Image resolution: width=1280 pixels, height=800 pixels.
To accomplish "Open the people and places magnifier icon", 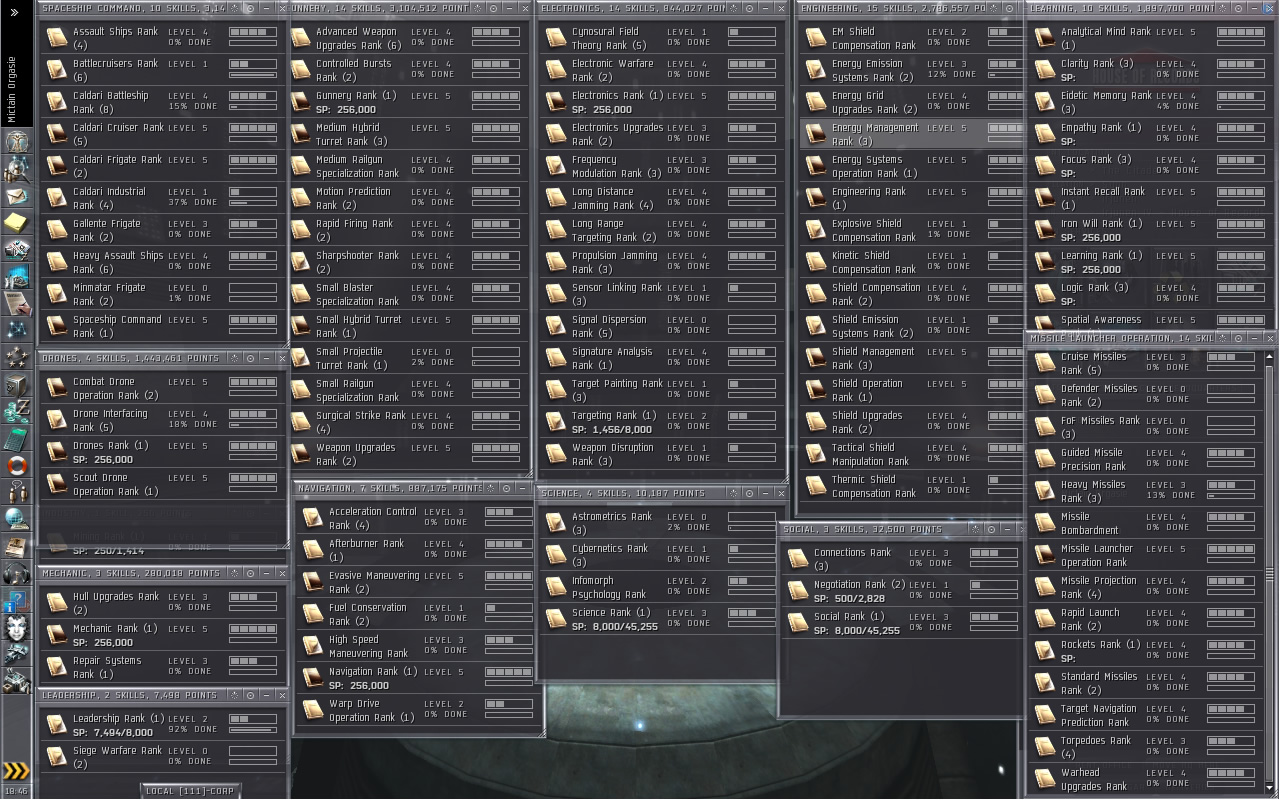I will (16, 168).
